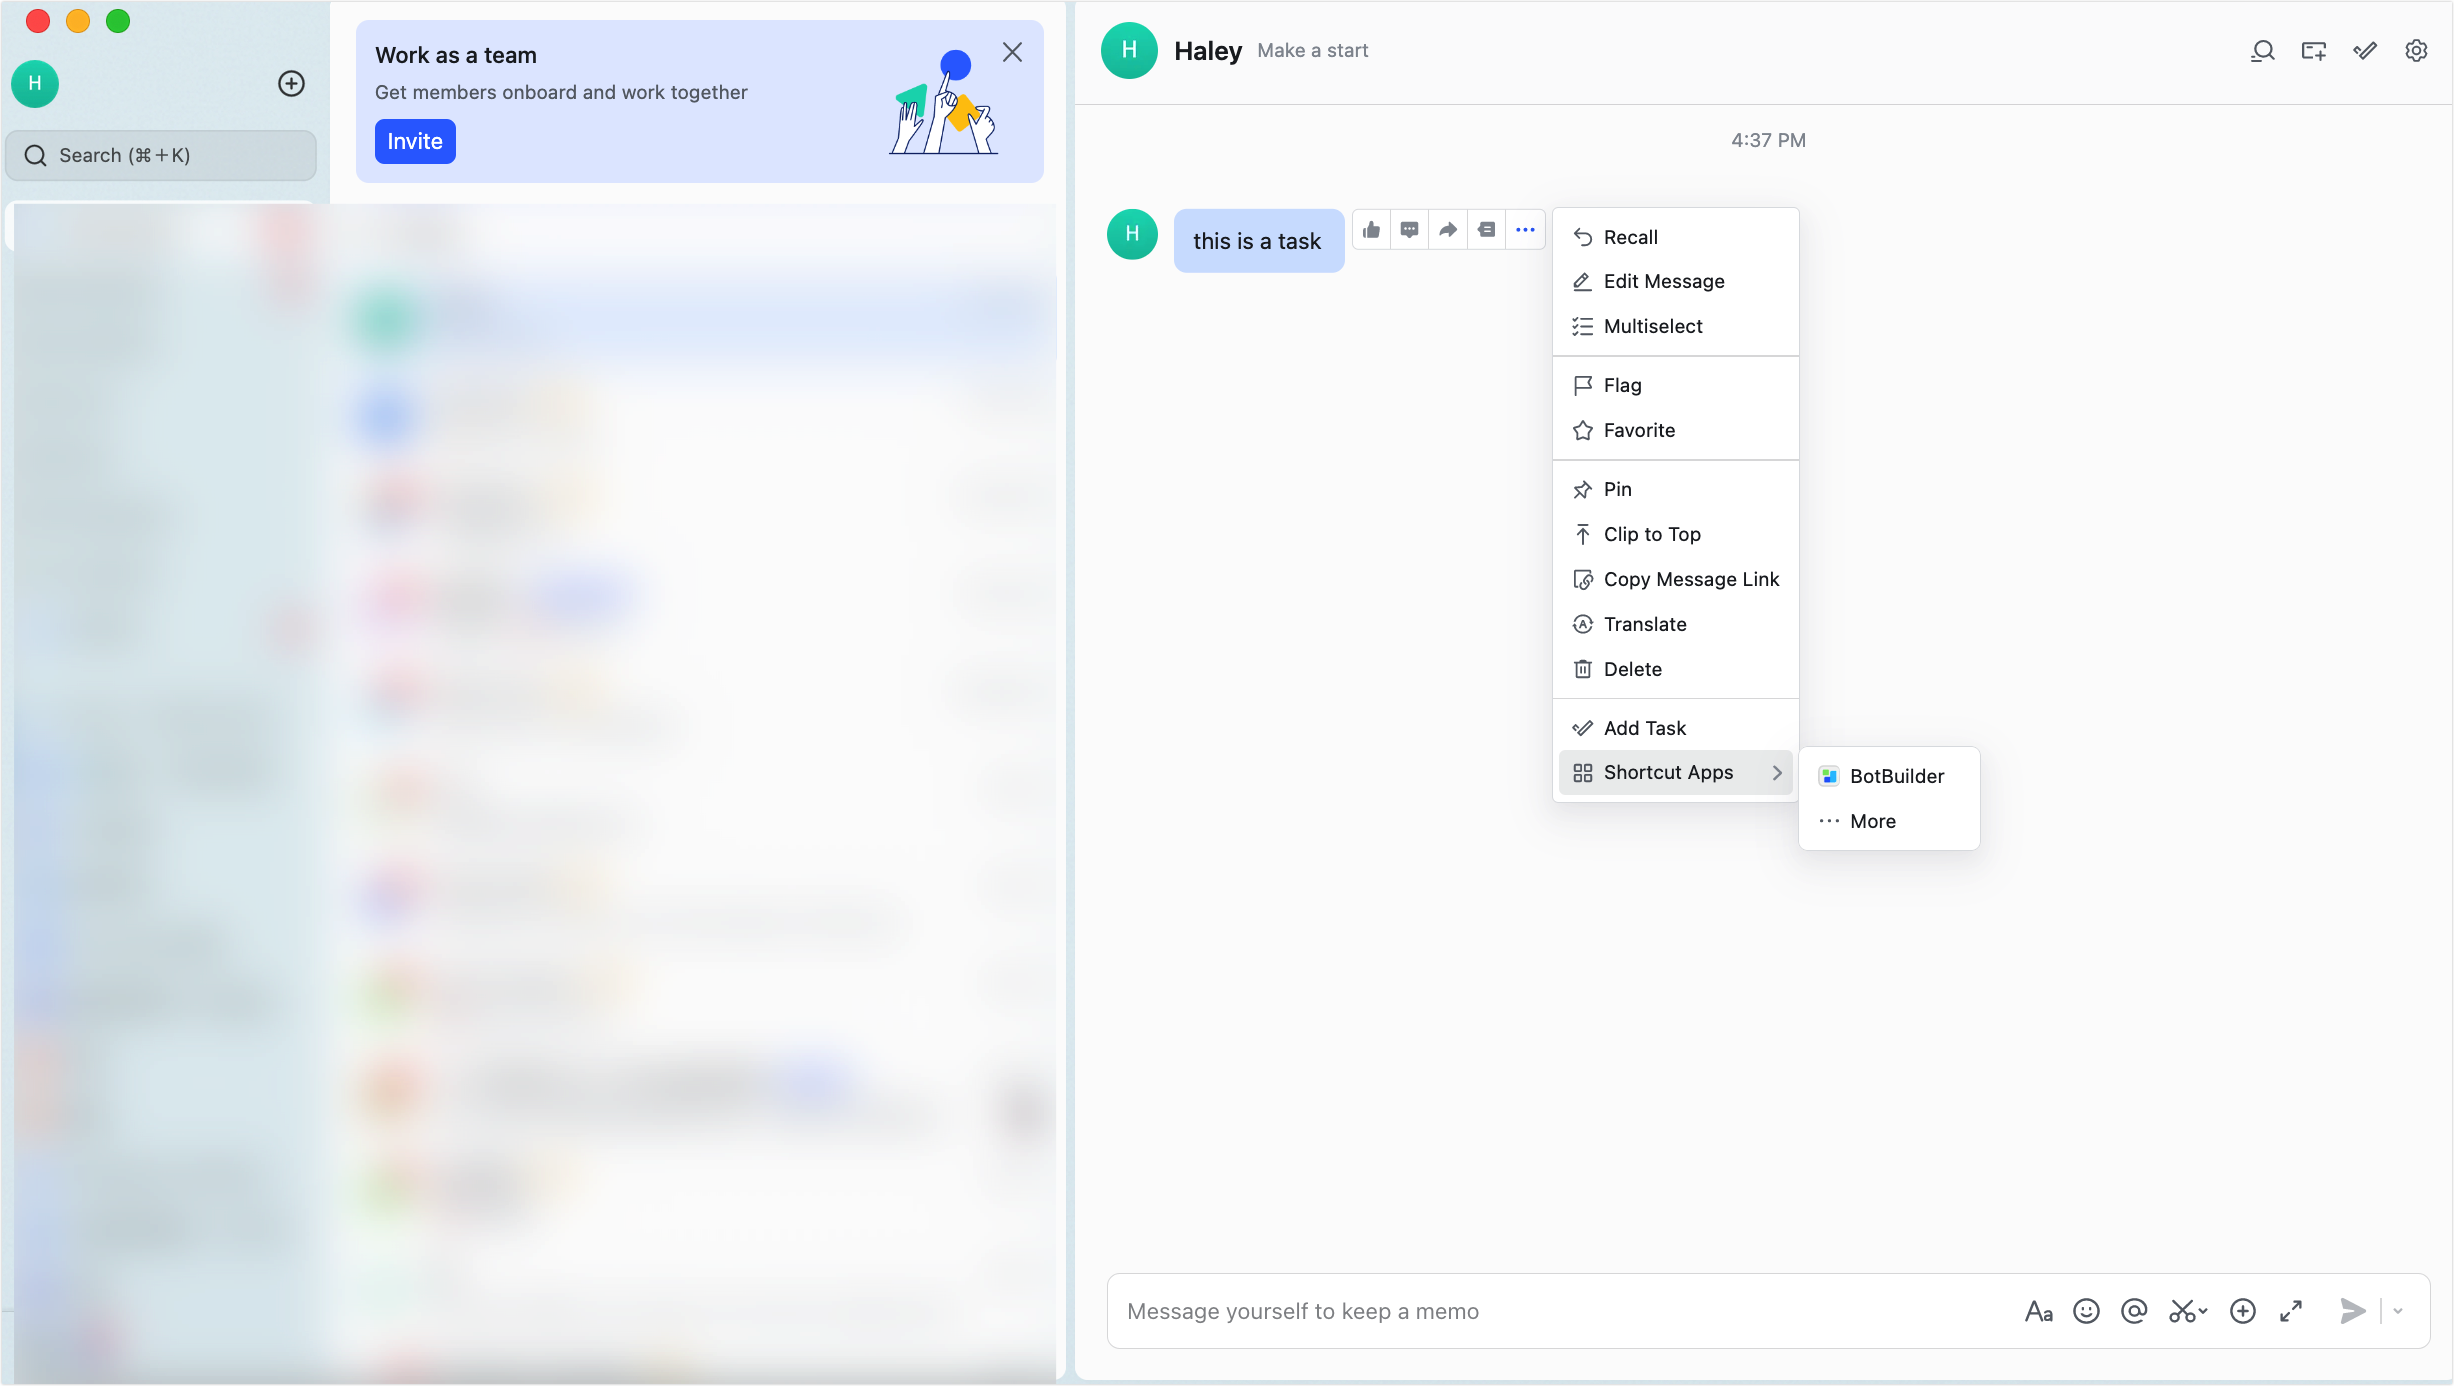Click the plus circle in left sidebar
The image size is (2454, 1386).
point(291,84)
